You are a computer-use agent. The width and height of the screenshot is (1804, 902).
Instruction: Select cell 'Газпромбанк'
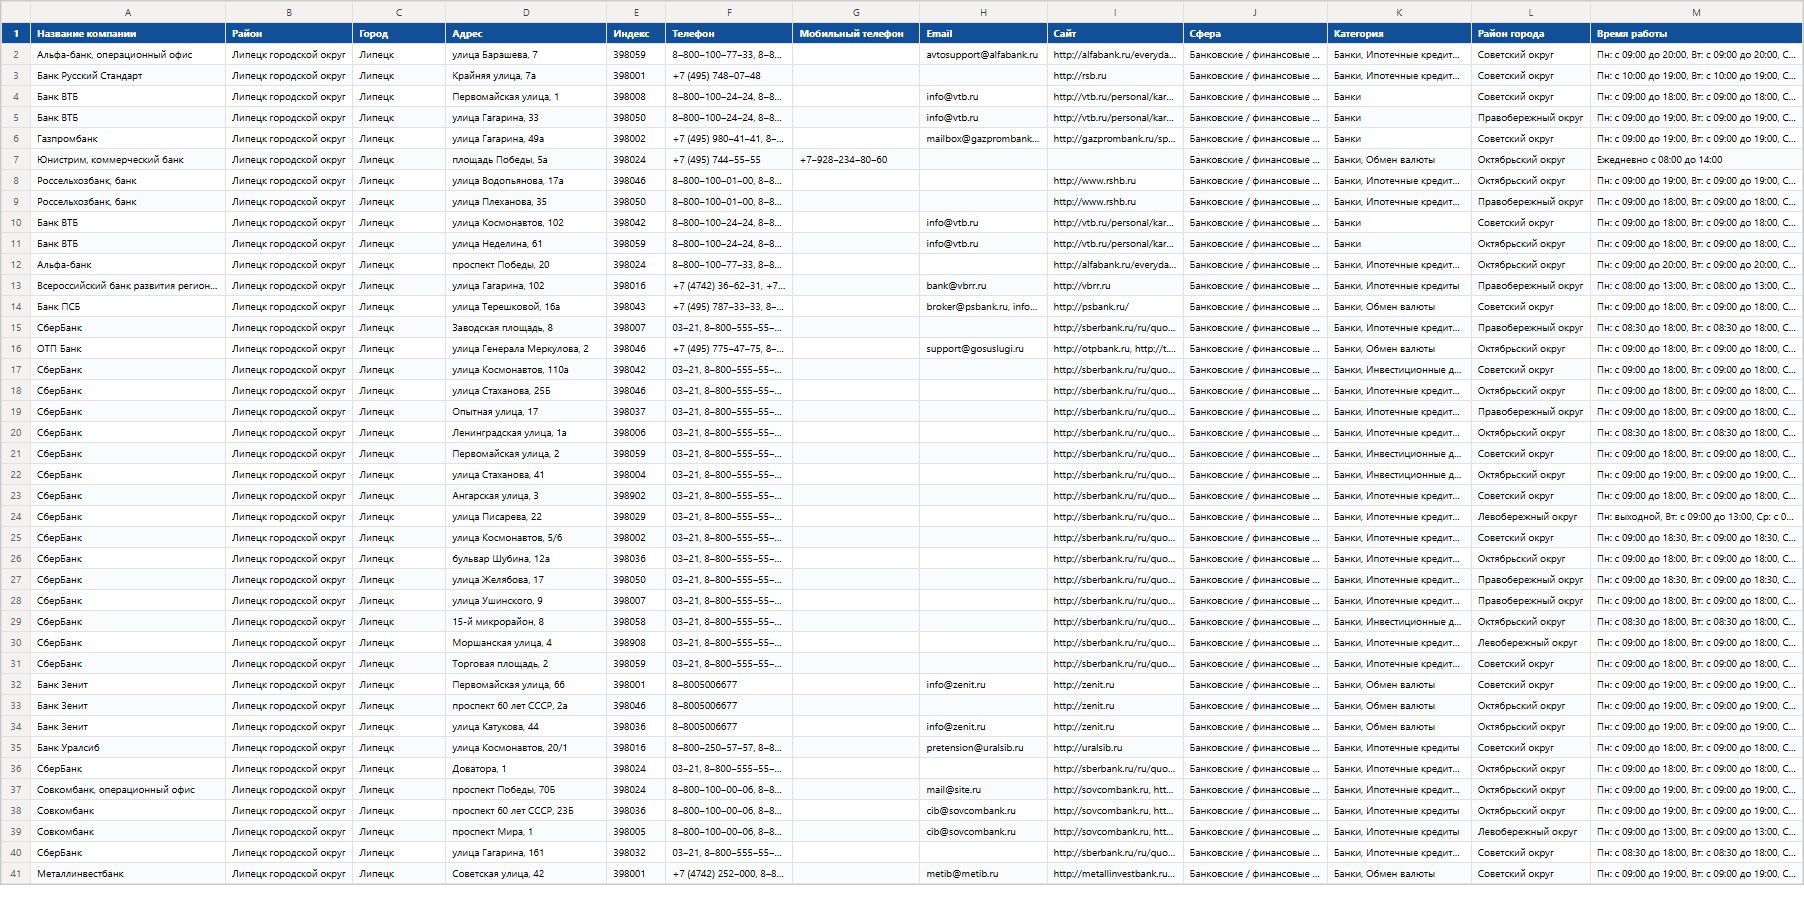(x=128, y=139)
